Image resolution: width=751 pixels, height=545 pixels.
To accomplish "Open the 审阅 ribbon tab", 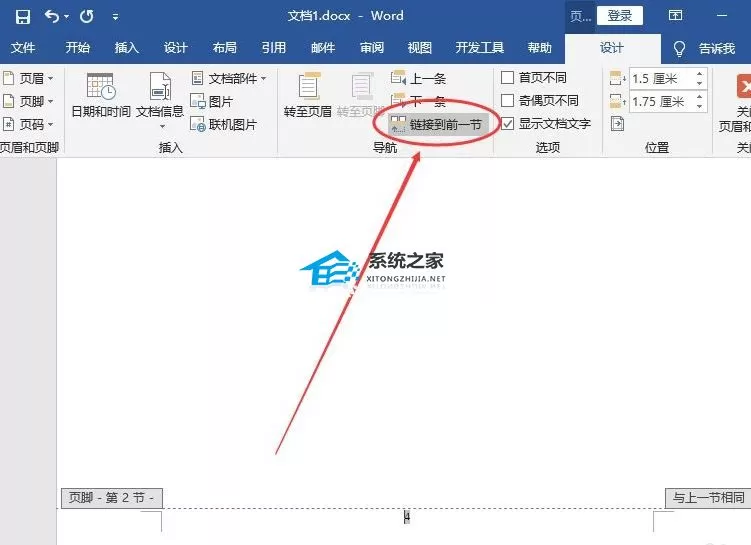I will [x=372, y=47].
